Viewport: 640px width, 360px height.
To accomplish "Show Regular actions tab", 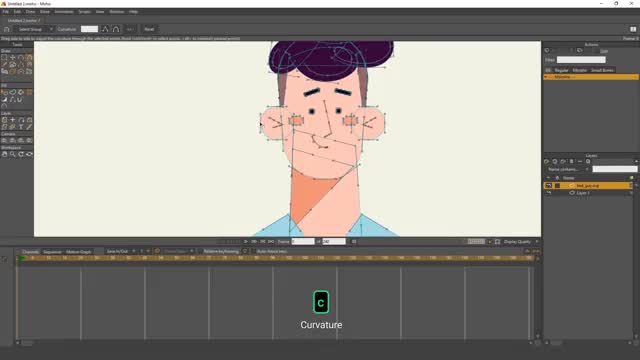I will coord(561,70).
